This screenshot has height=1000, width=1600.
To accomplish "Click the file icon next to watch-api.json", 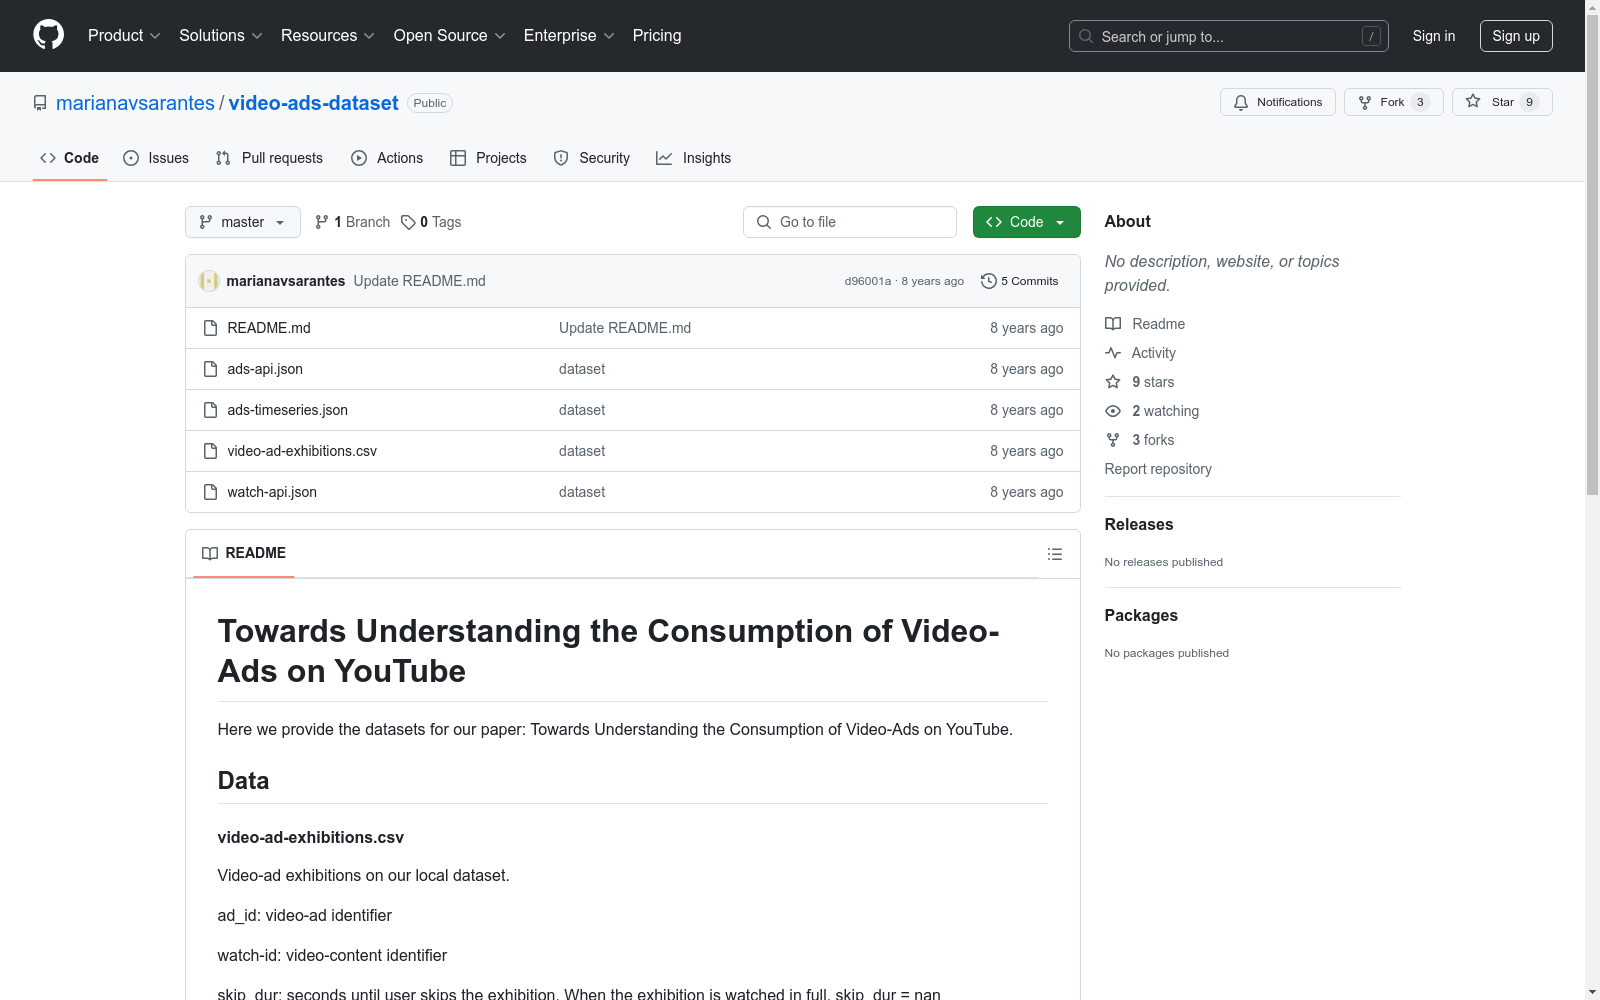I will click(x=210, y=492).
